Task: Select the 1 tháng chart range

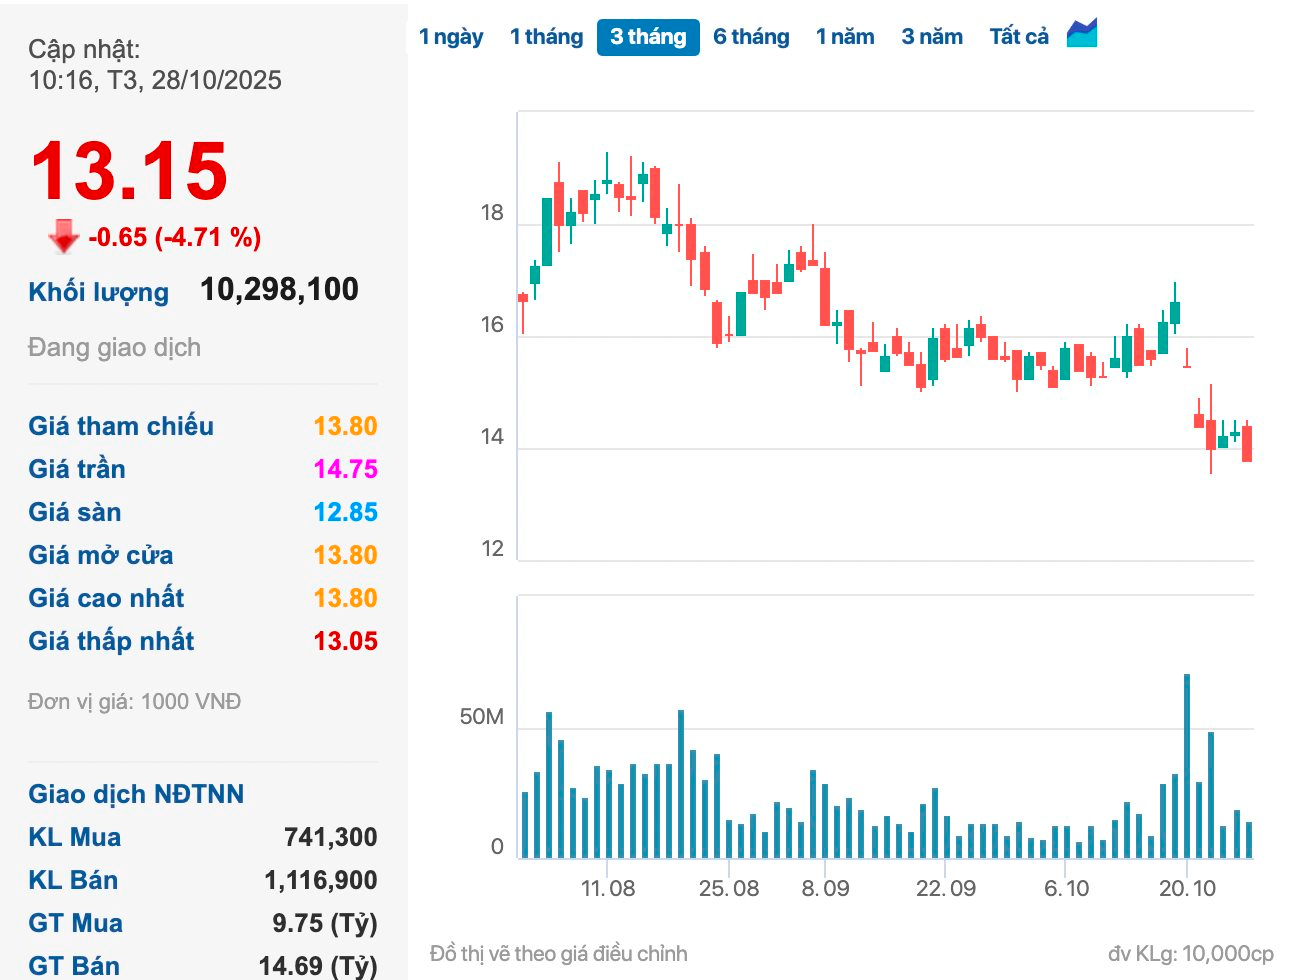Action: click(x=546, y=37)
